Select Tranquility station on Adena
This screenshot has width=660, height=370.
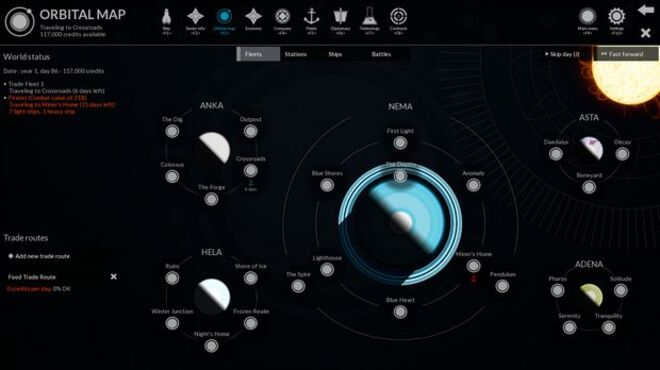(x=608, y=327)
